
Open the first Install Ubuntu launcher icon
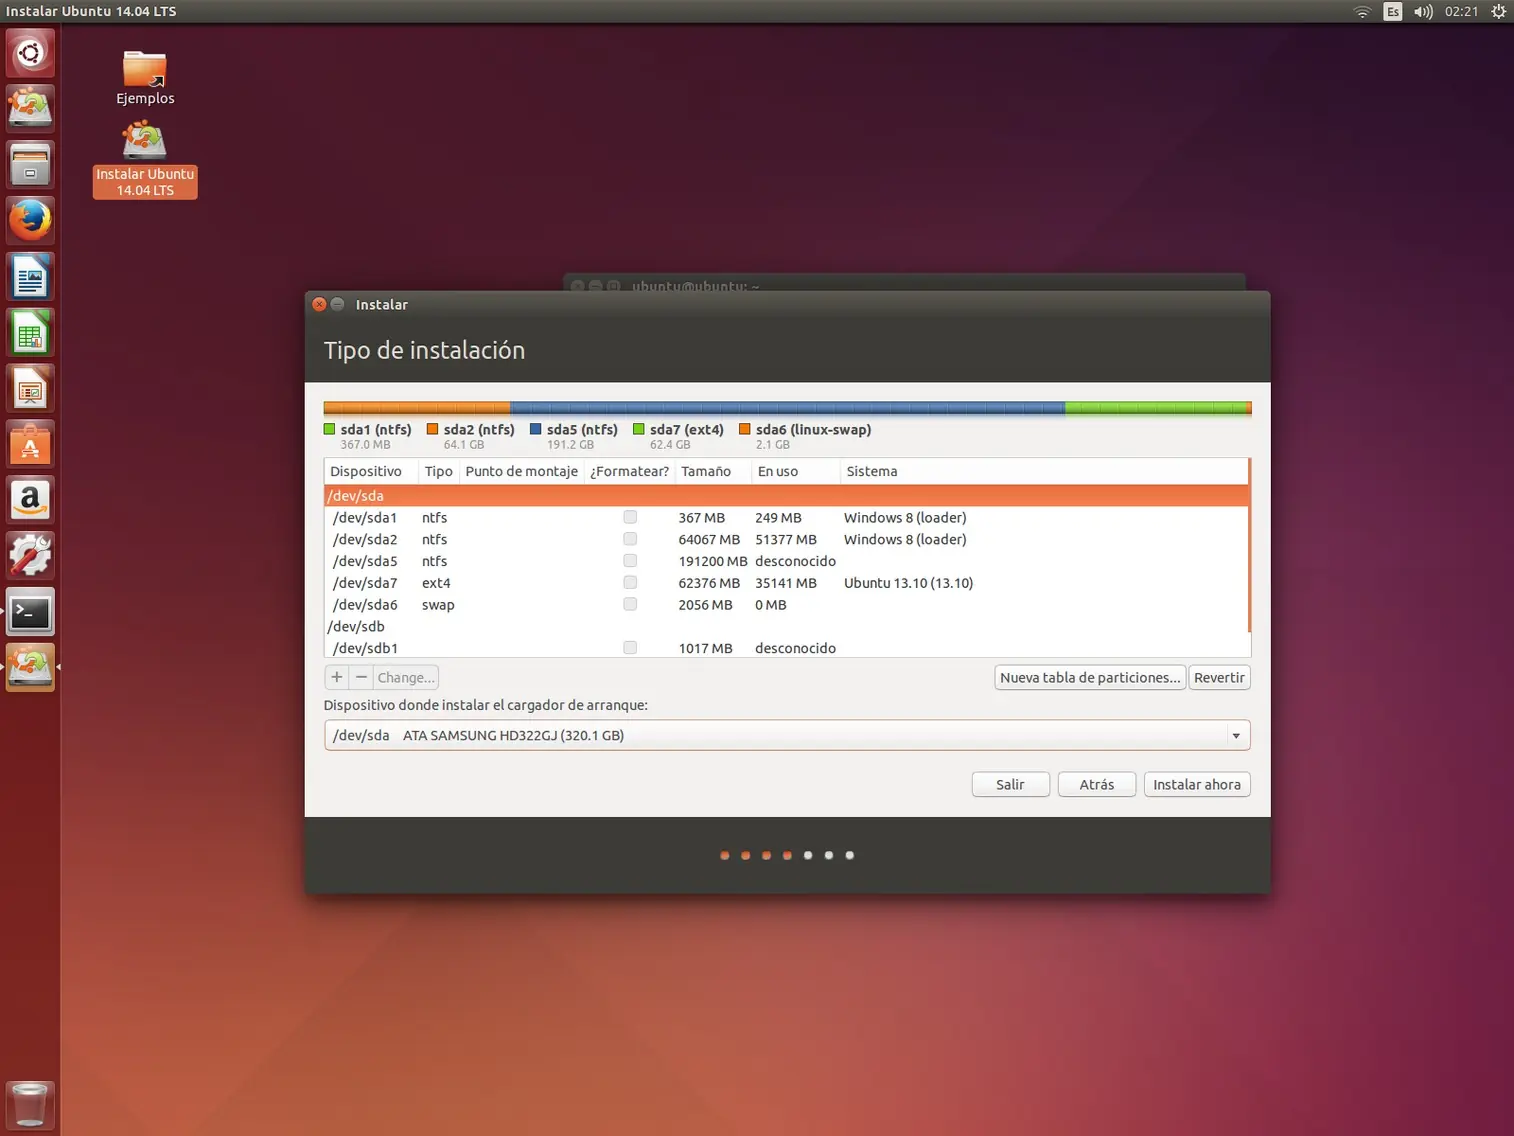click(x=30, y=108)
